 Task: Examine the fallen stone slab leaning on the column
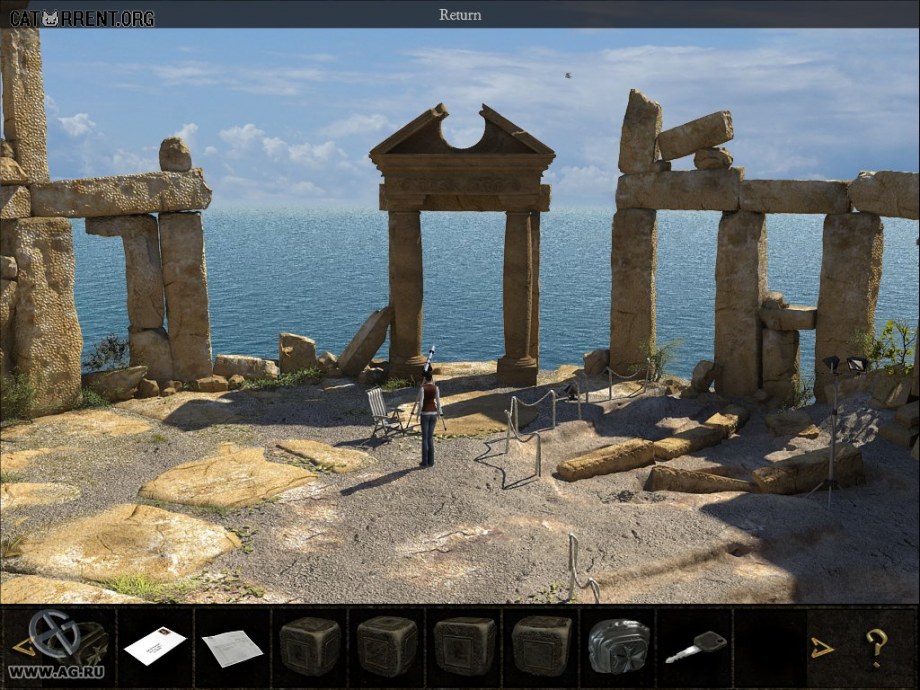(x=365, y=341)
